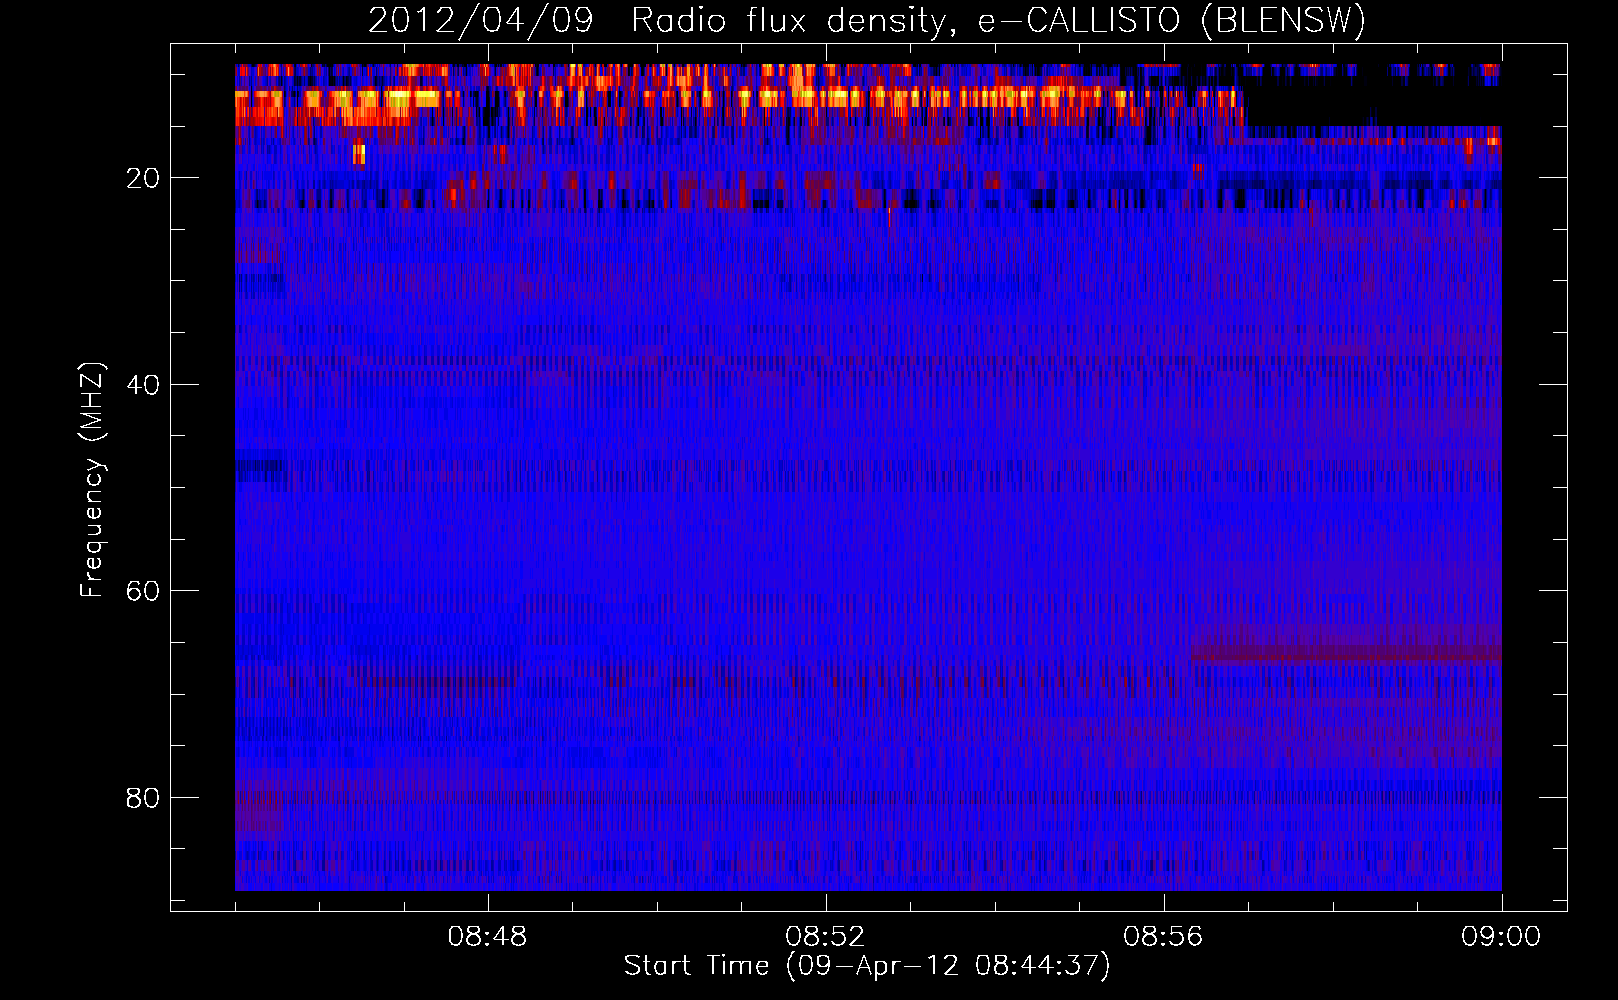Image resolution: width=1618 pixels, height=1000 pixels.
Task: Click the 20 MHz frequency tick label
Action: coord(144,178)
